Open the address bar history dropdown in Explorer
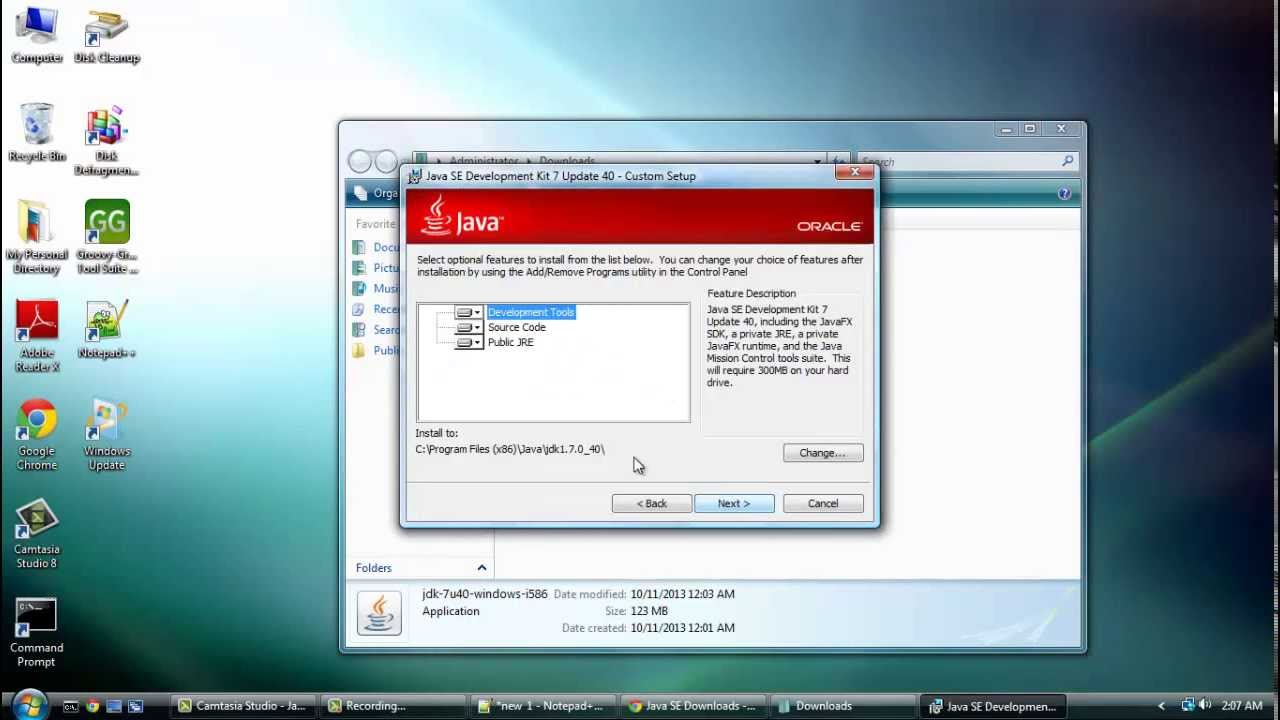This screenshot has width=1280, height=720. (818, 161)
